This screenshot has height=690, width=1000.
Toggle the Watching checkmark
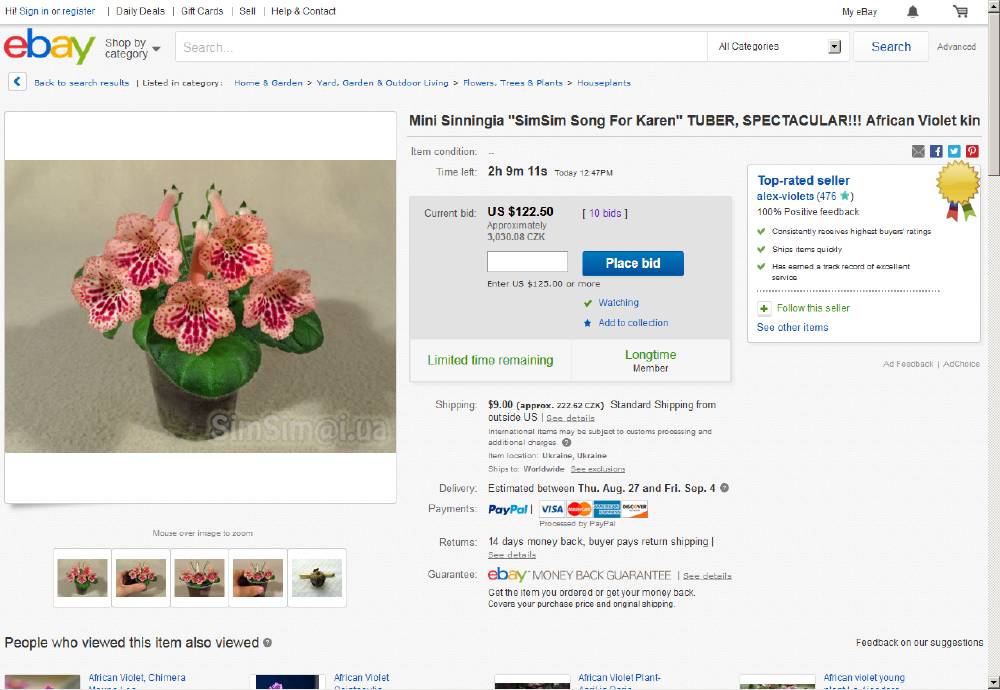tap(588, 303)
